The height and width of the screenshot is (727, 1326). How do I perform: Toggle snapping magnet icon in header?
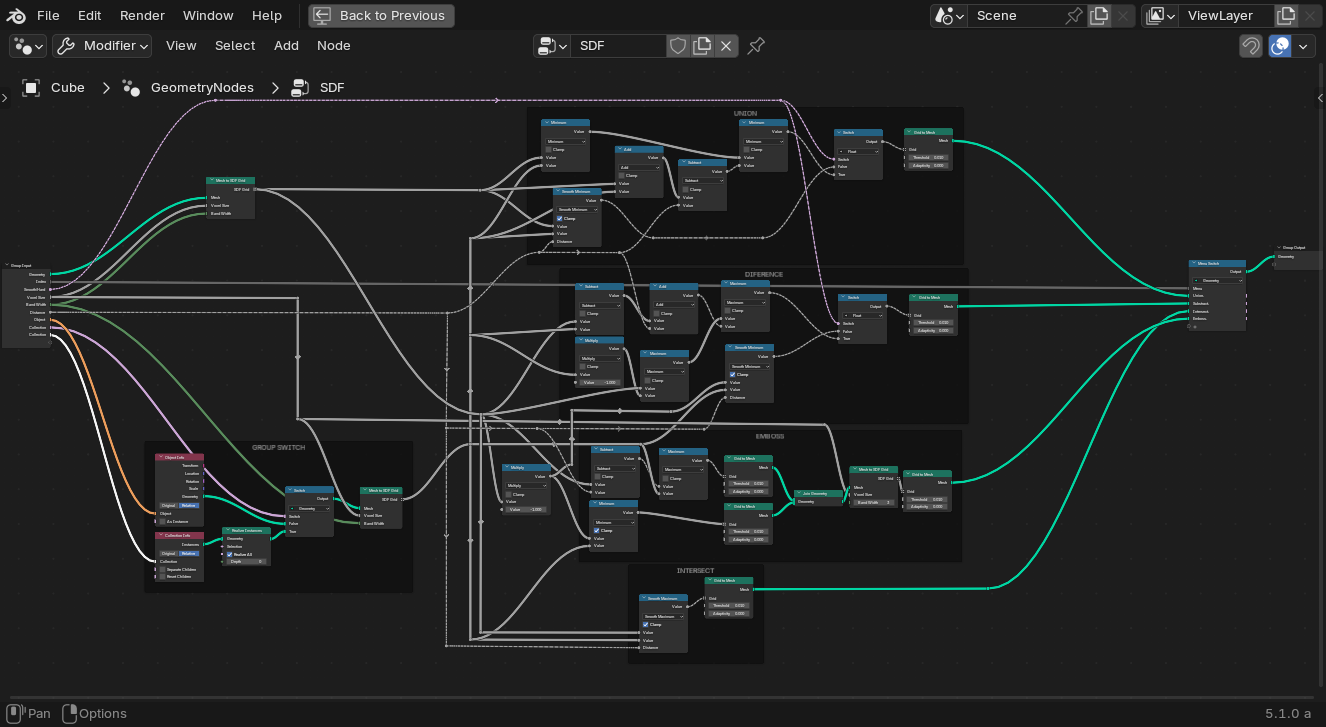coord(1250,46)
